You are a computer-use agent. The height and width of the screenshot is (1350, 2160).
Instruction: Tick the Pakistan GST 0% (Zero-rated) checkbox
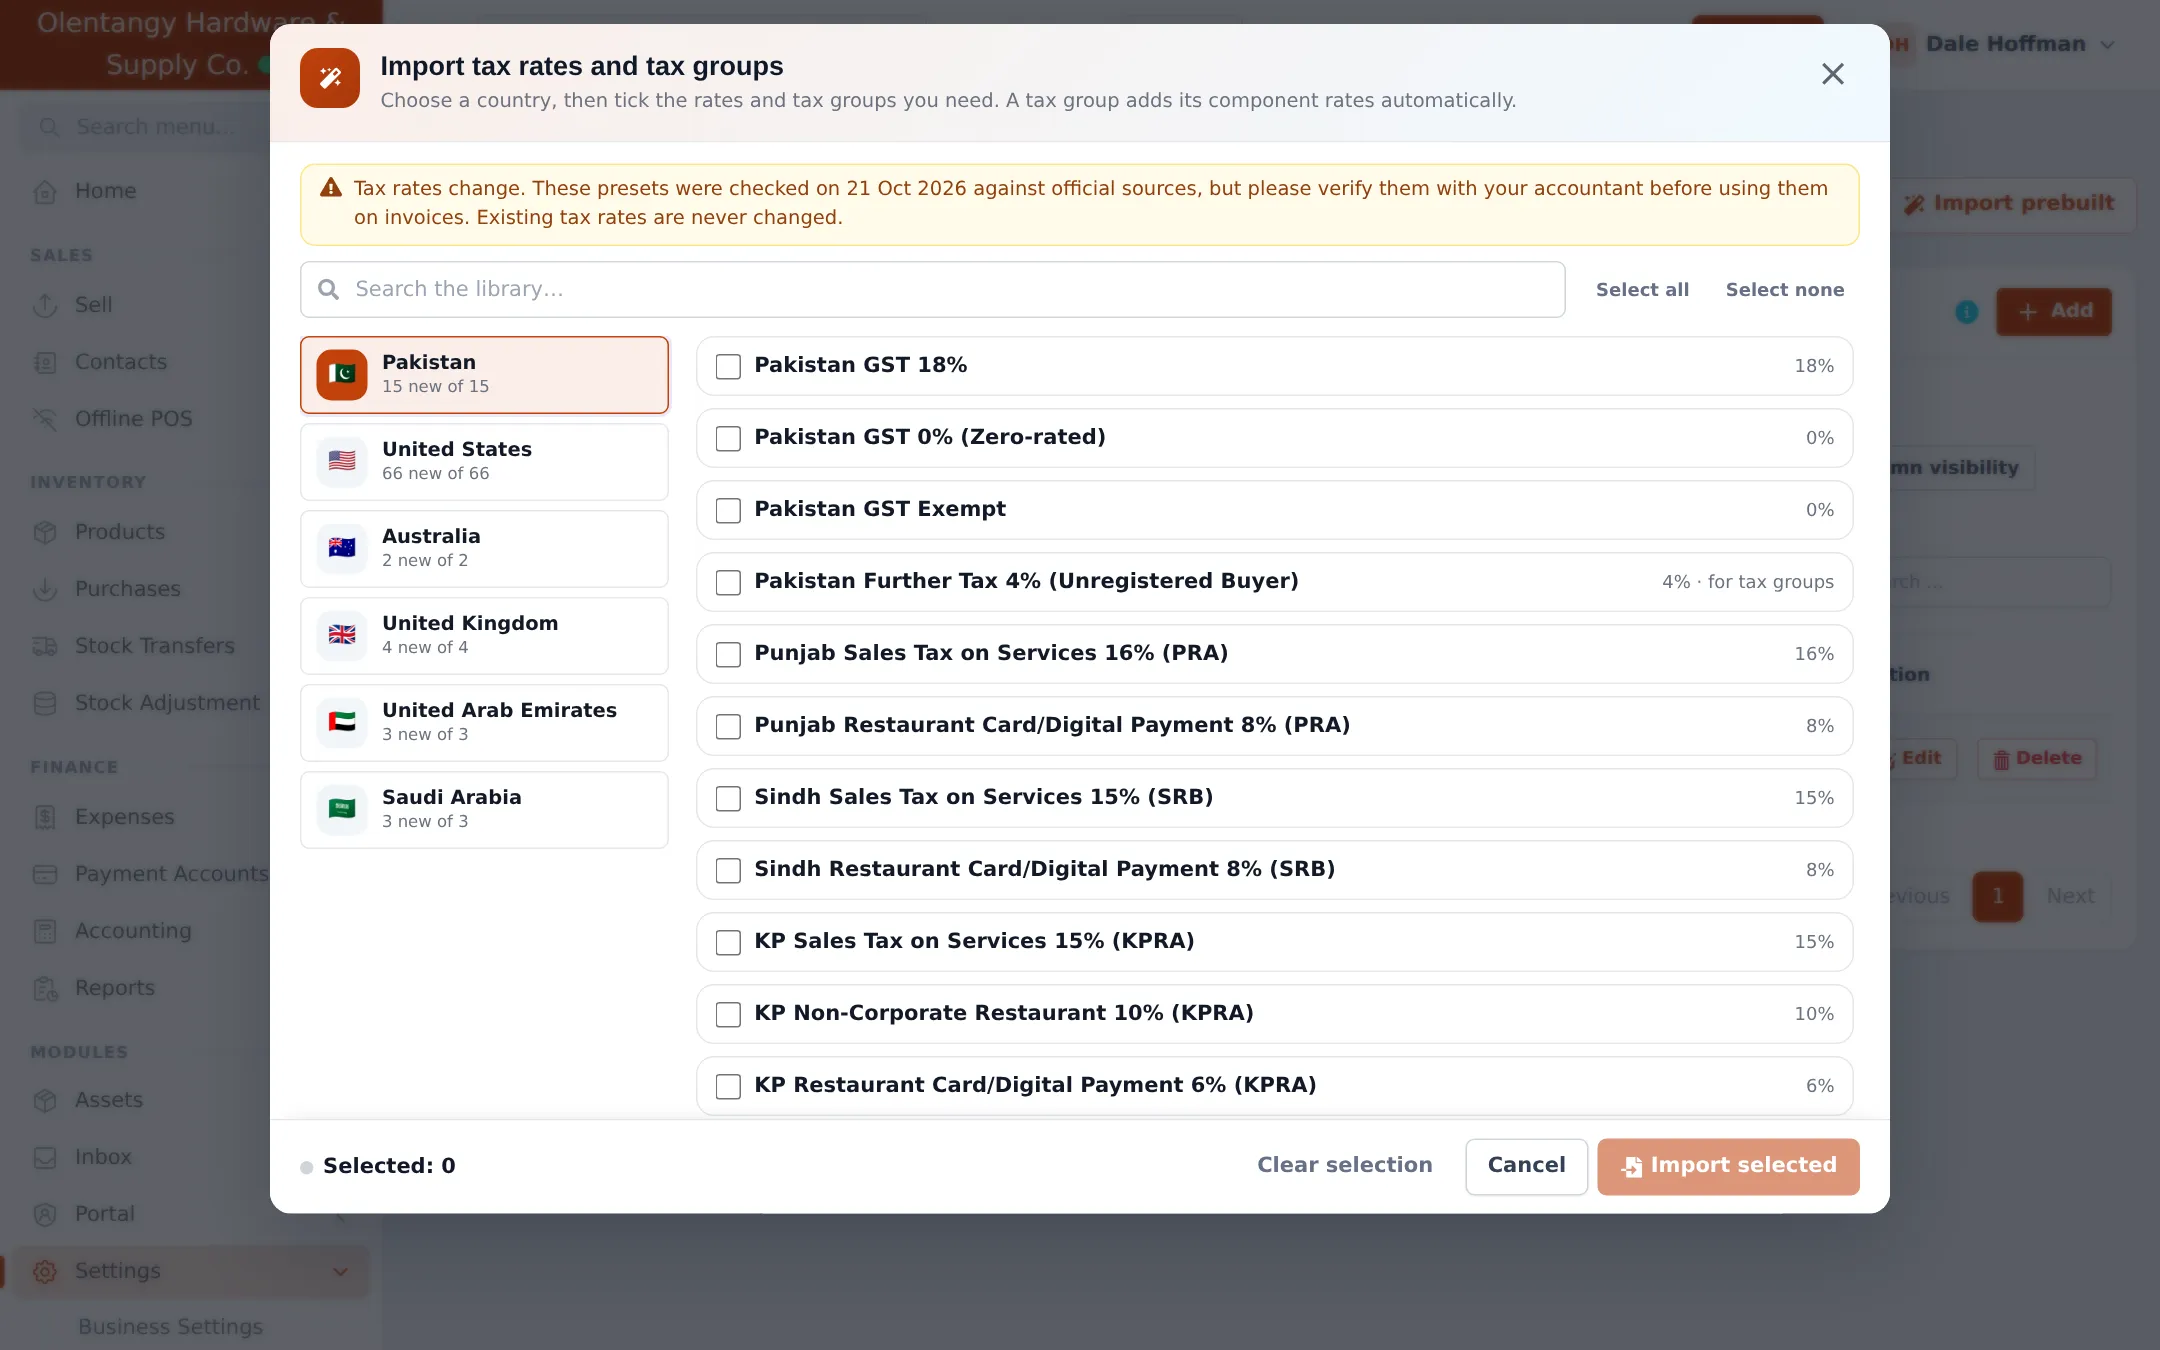pos(728,438)
